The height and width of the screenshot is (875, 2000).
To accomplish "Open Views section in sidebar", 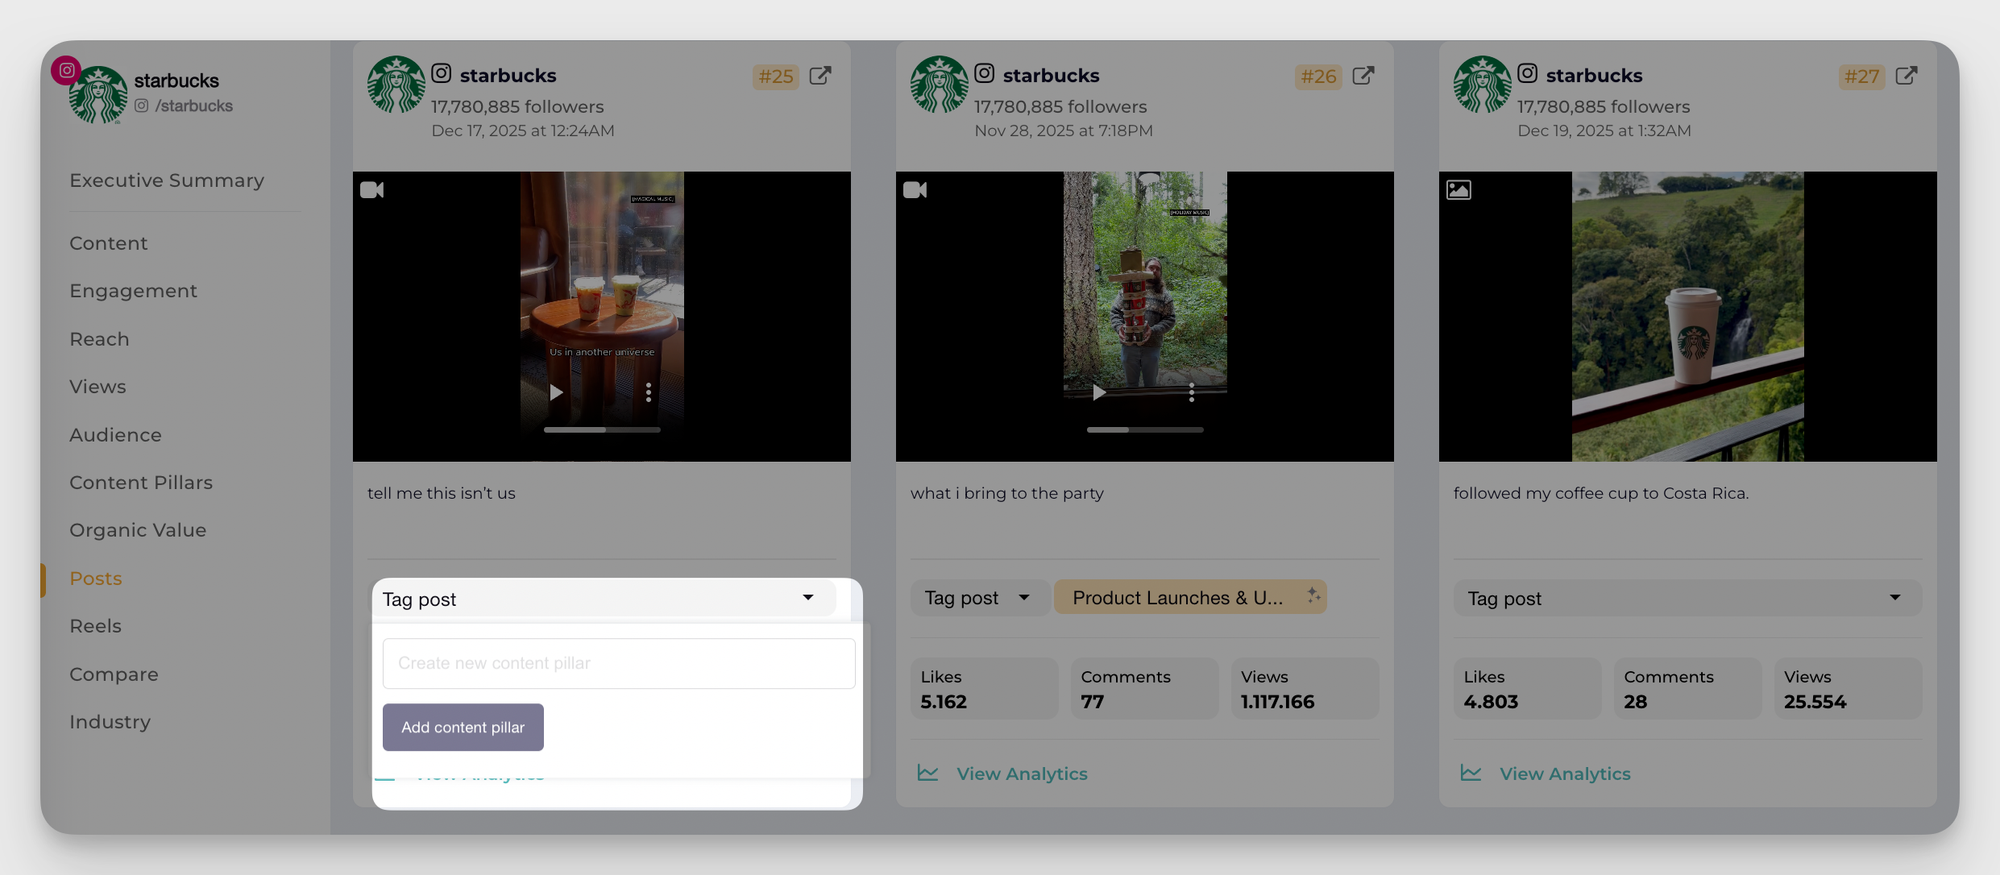I will click(x=97, y=387).
